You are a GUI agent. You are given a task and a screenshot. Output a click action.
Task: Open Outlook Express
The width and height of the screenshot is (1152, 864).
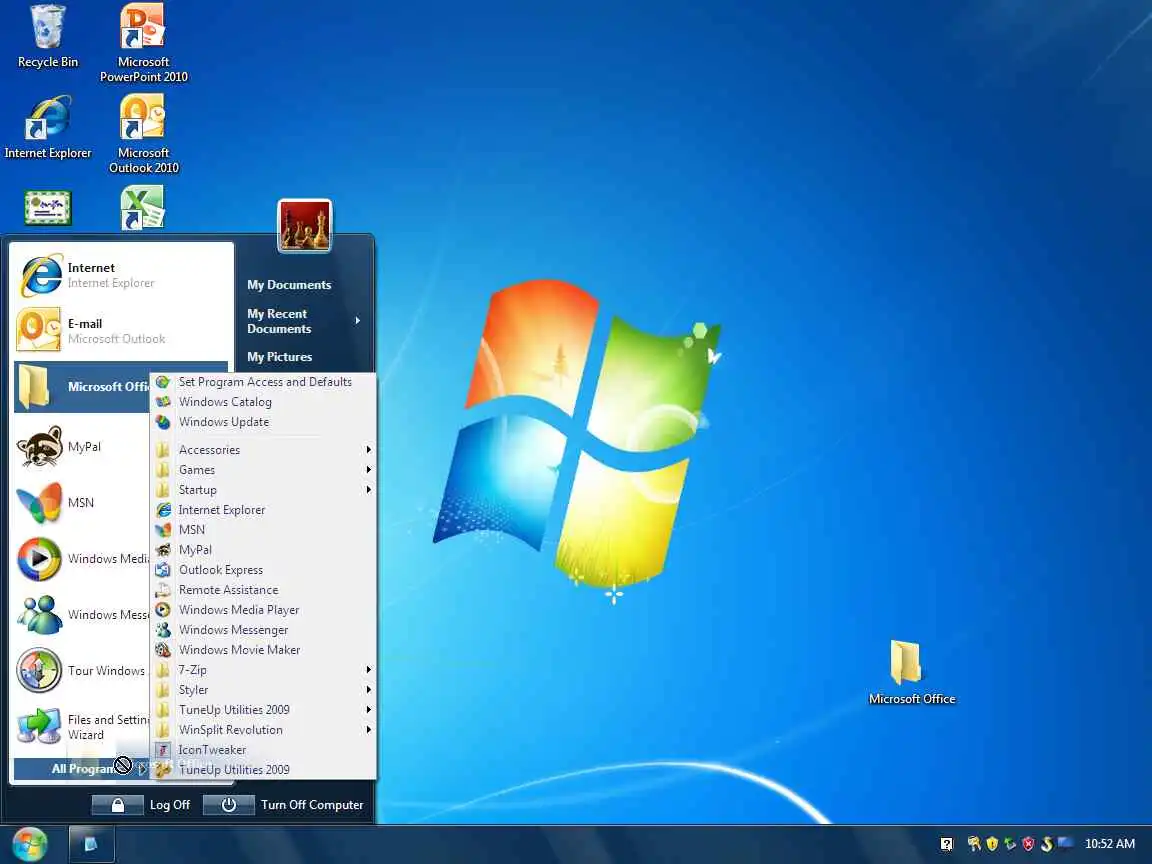tap(264, 569)
